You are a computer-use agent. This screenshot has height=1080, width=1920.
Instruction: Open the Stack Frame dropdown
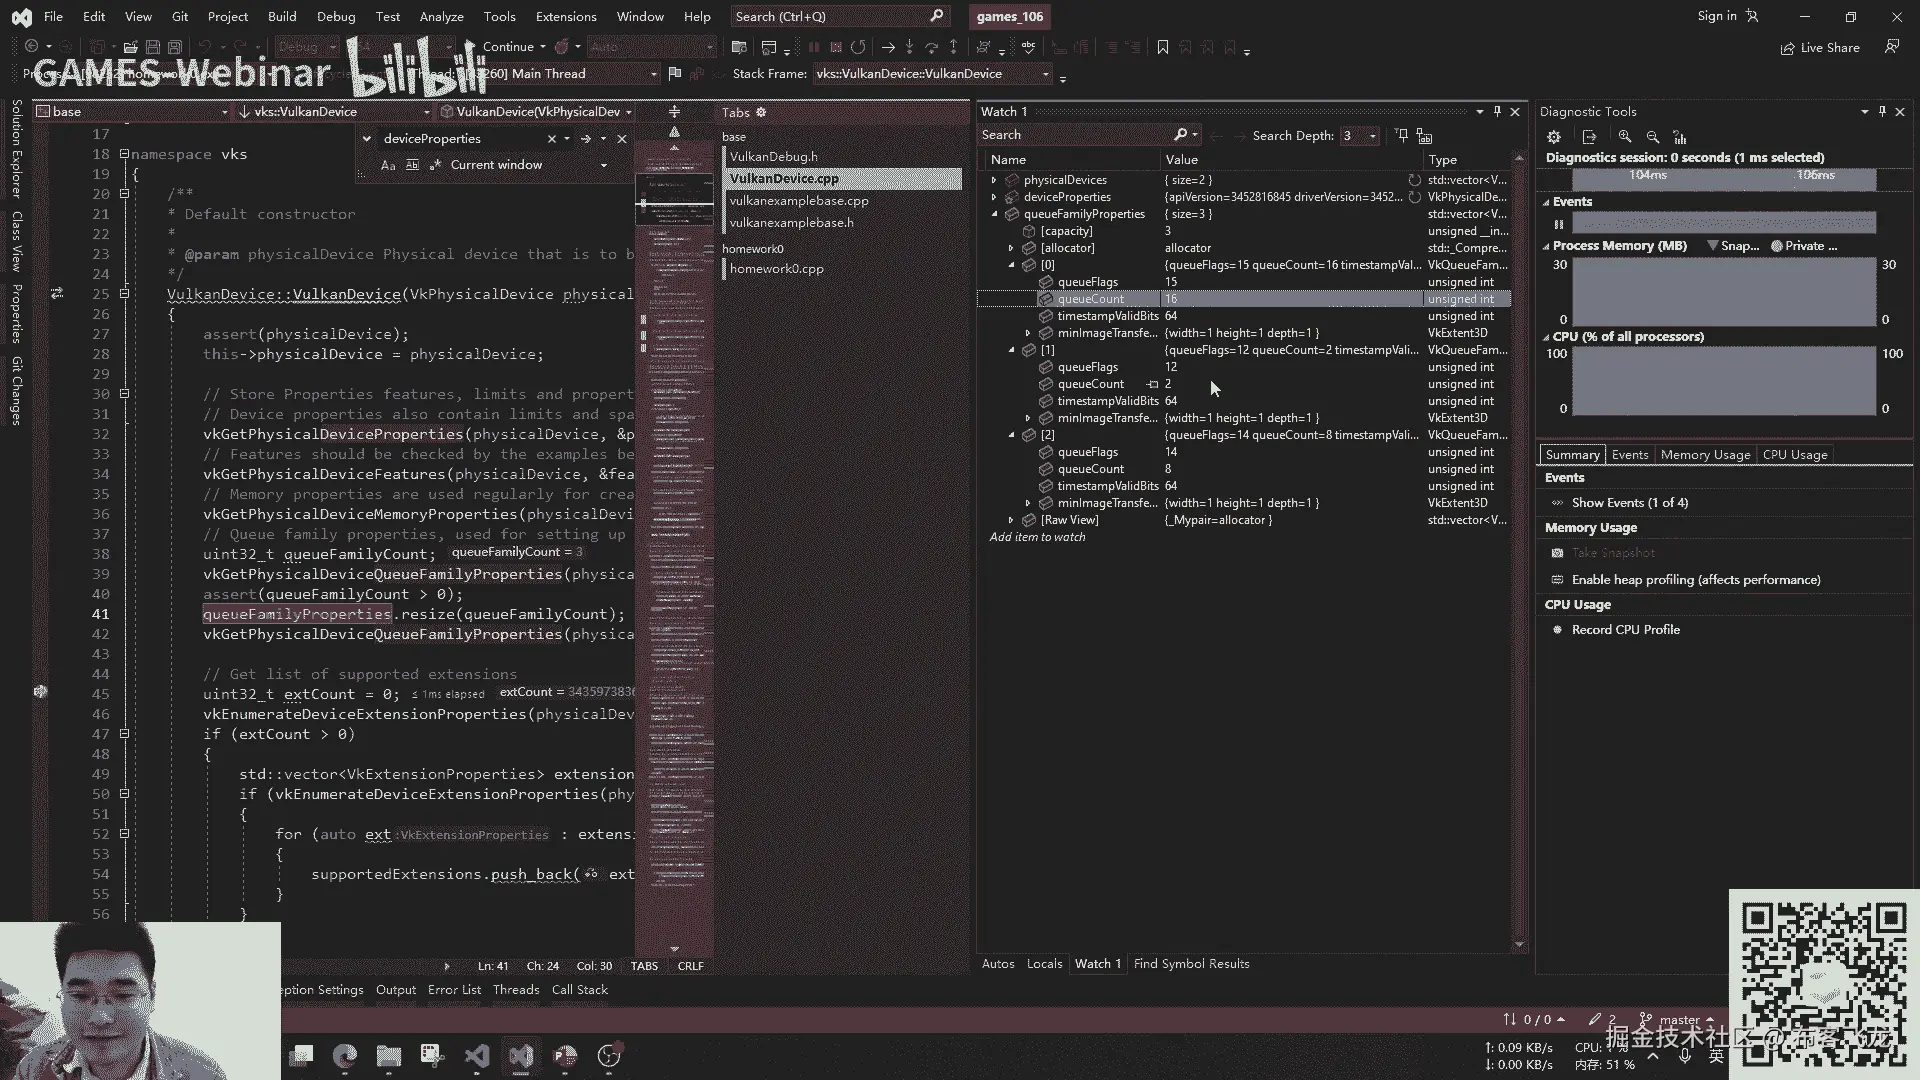click(1046, 74)
